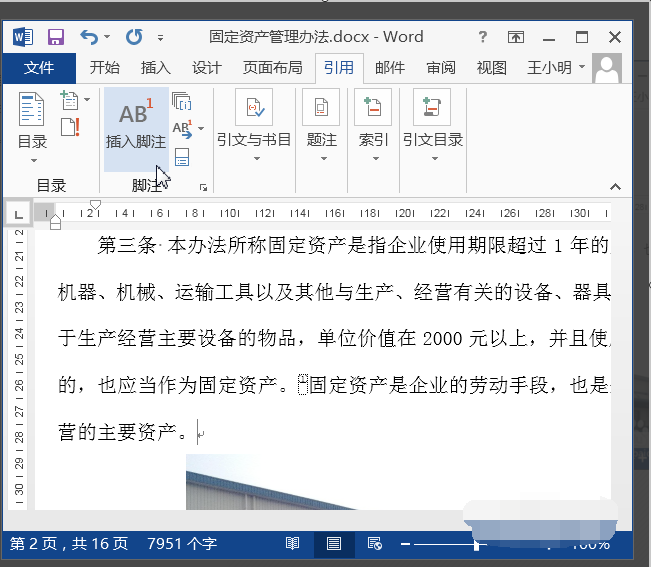
Task: Undo the last action
Action: click(89, 37)
